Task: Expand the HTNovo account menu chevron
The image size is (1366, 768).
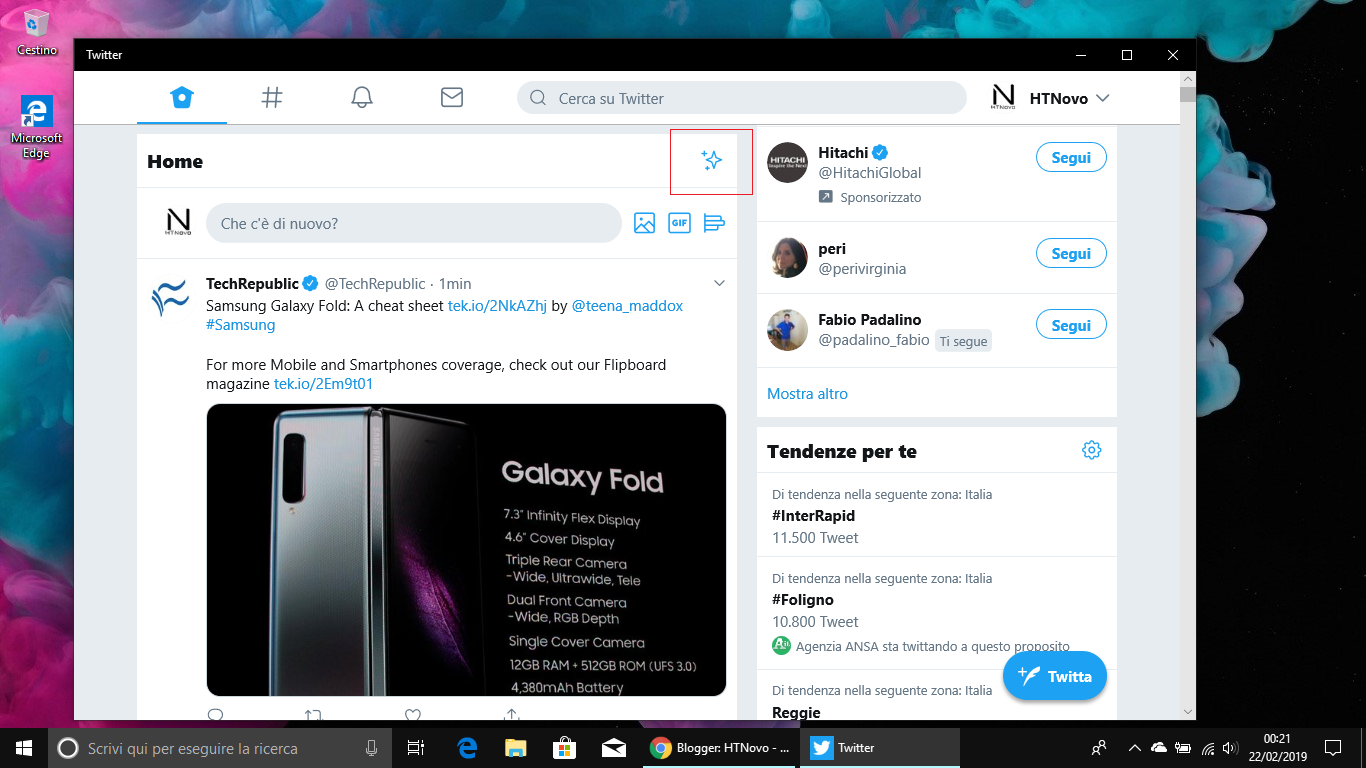Action: (x=1102, y=98)
